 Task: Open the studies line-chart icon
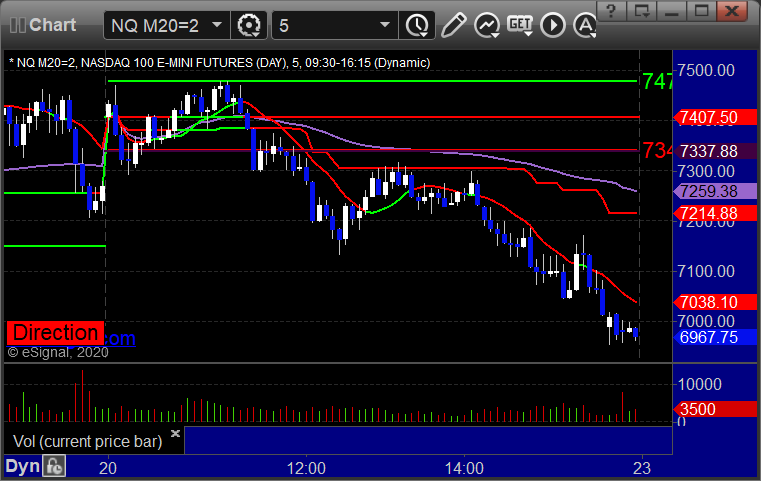pos(487,25)
